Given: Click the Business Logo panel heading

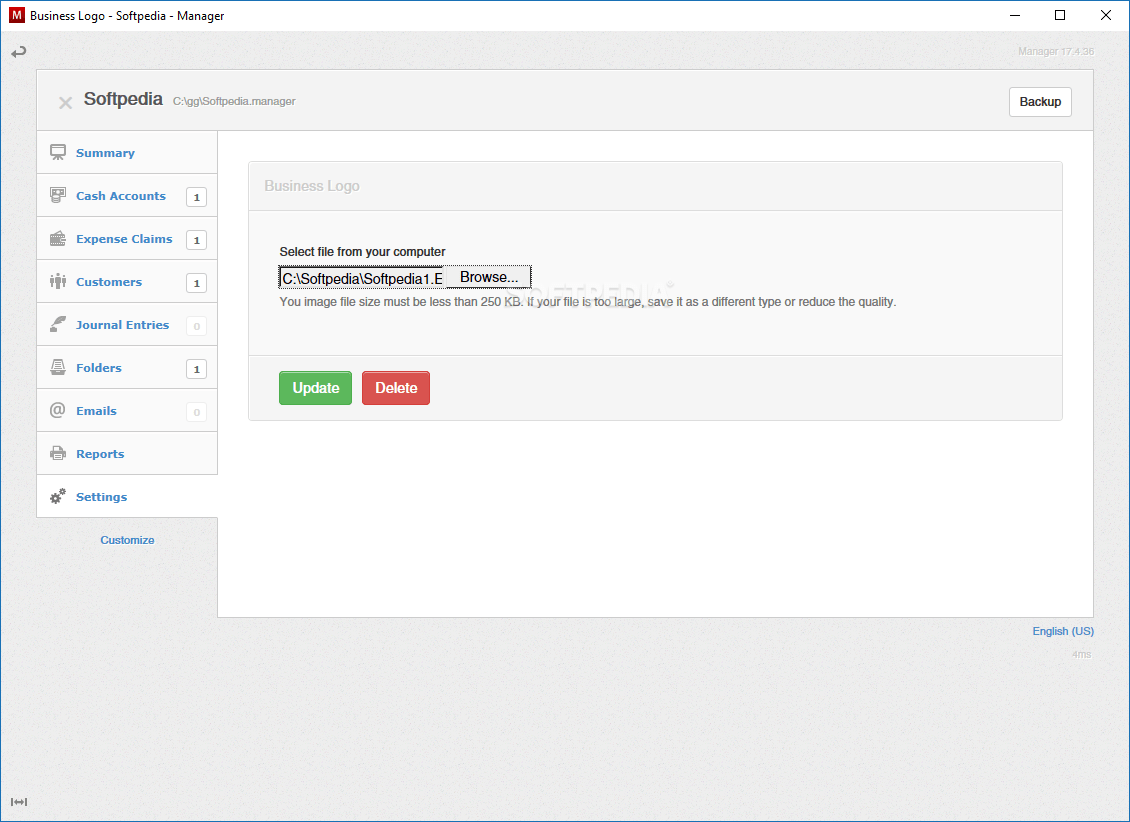Looking at the screenshot, I should click(x=311, y=186).
